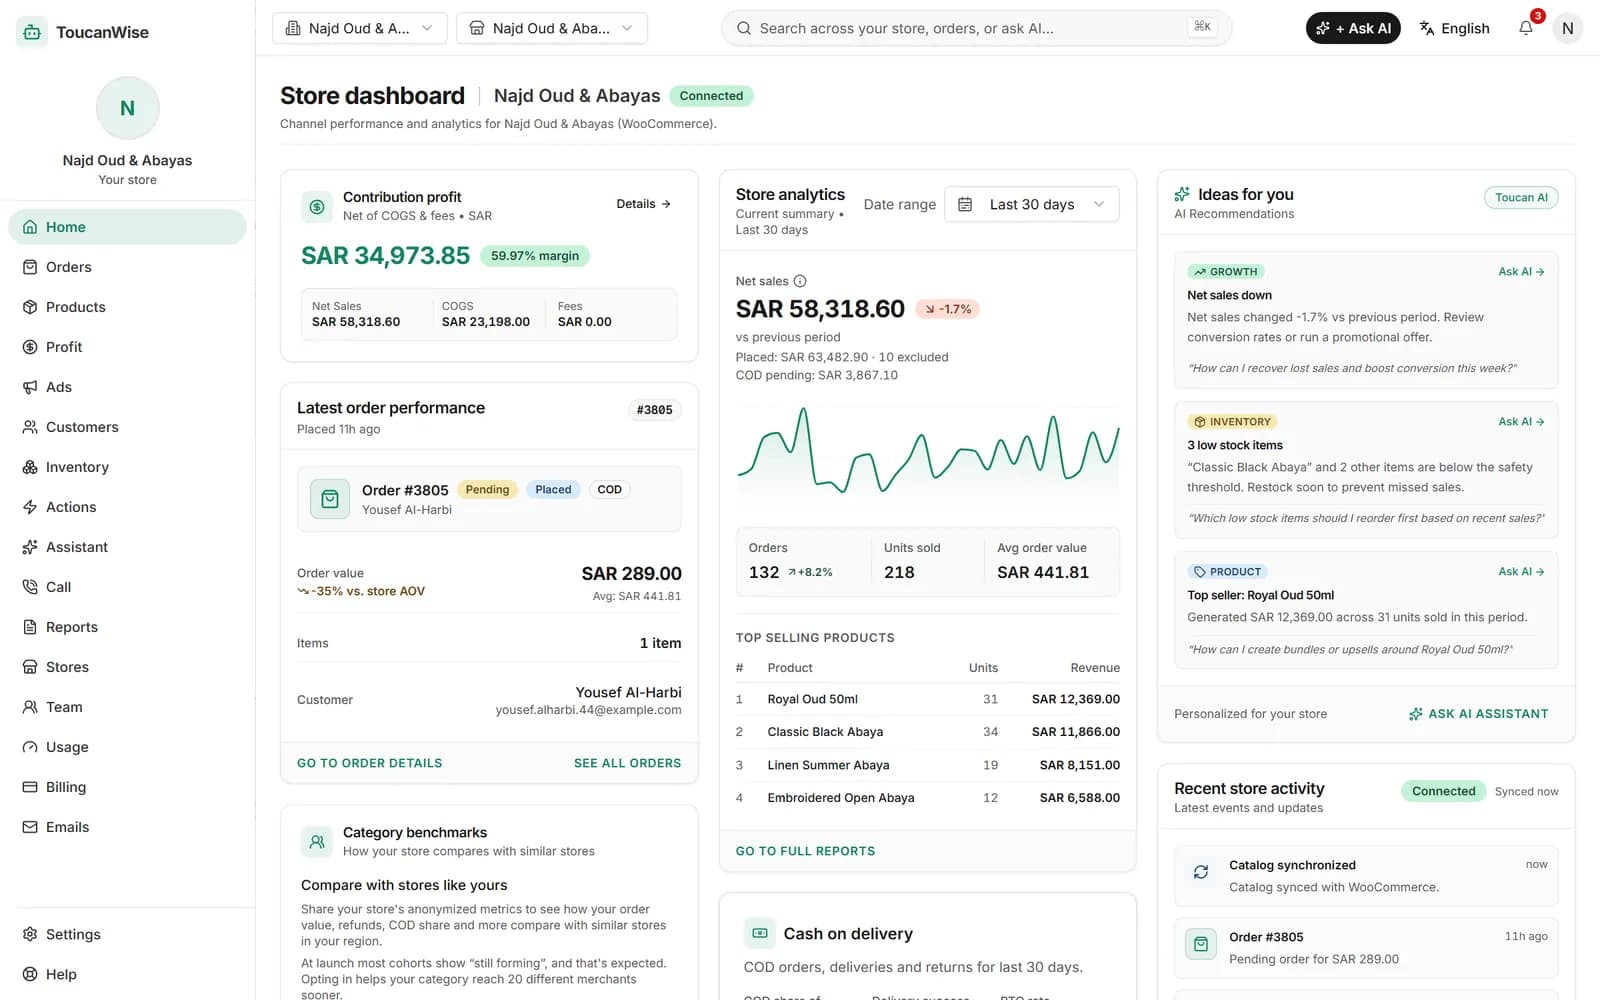The image size is (1600, 1000).
Task: Open the Home sidebar item
Action: (x=127, y=227)
